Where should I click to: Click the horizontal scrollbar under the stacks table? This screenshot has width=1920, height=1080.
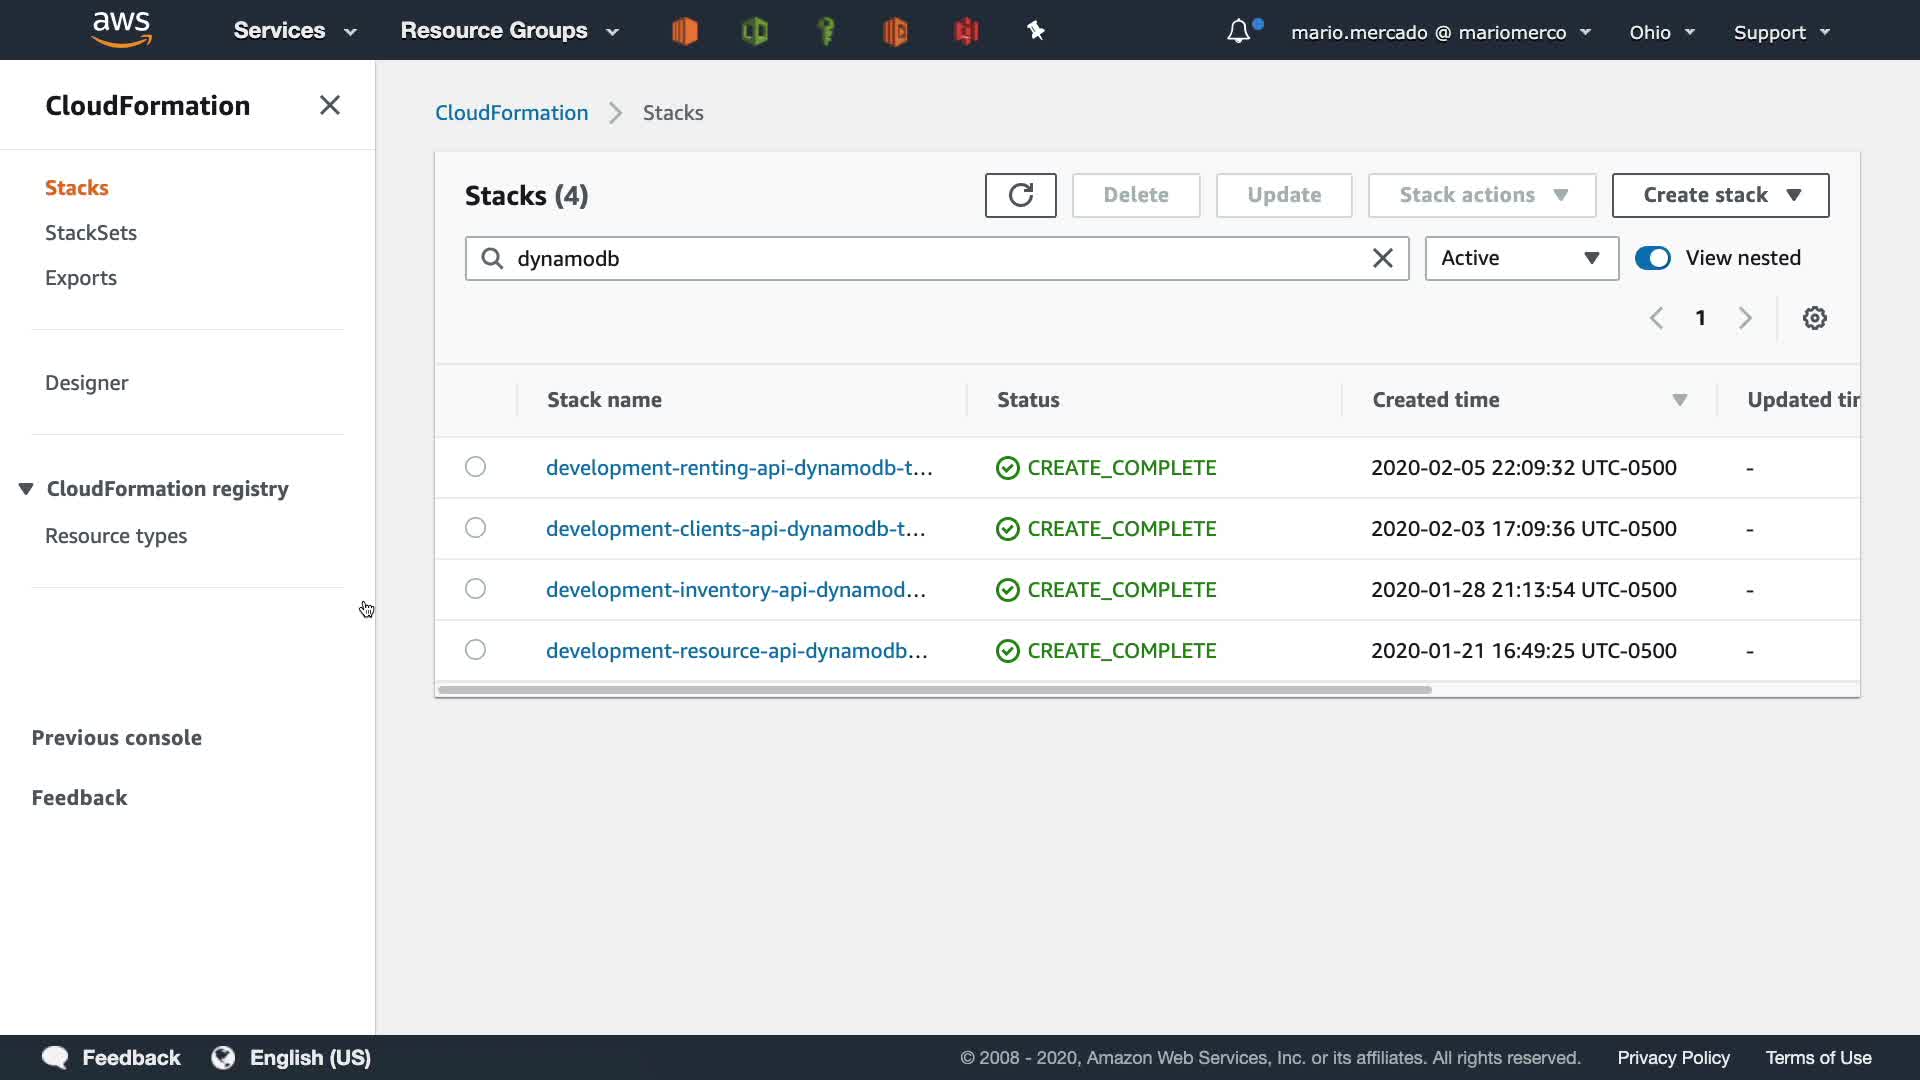[934, 690]
